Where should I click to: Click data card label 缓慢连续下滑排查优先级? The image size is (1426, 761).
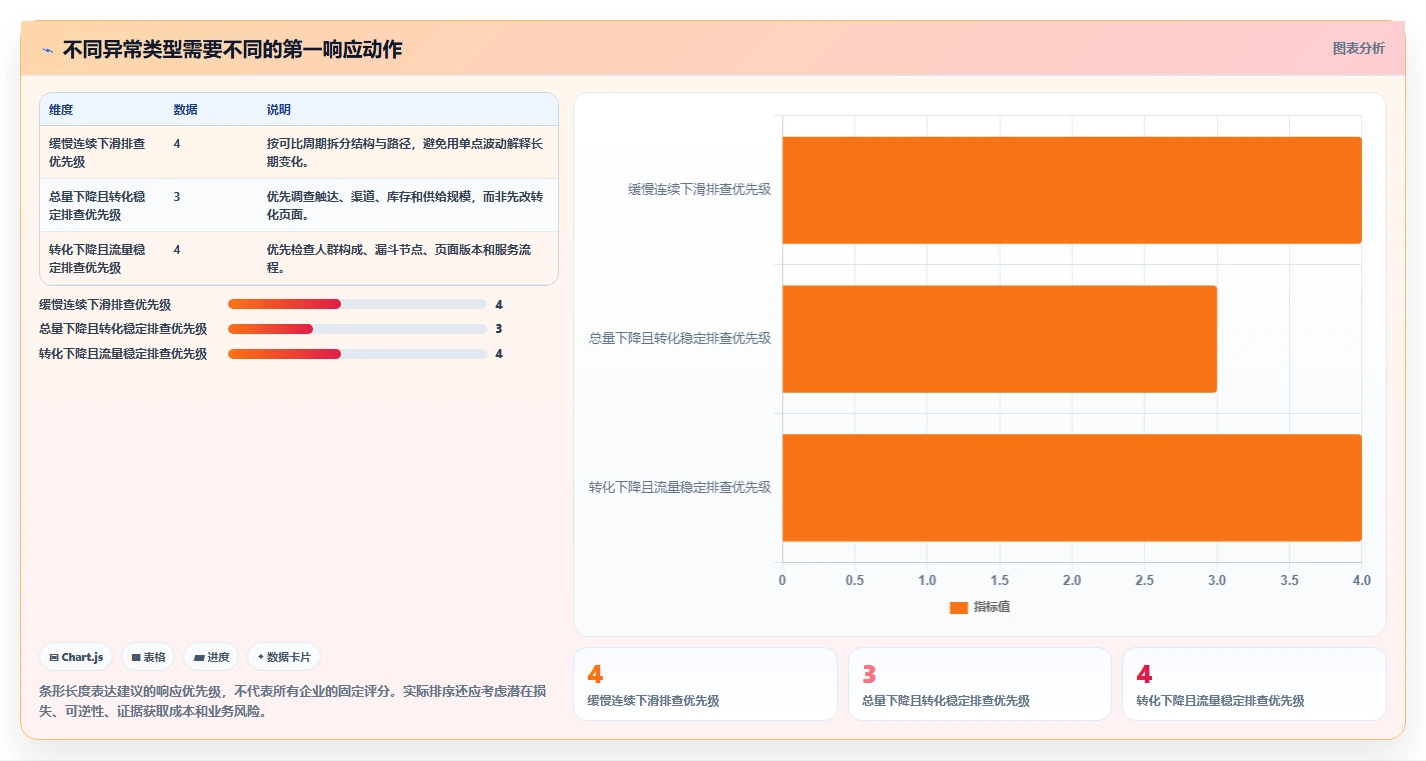[653, 701]
